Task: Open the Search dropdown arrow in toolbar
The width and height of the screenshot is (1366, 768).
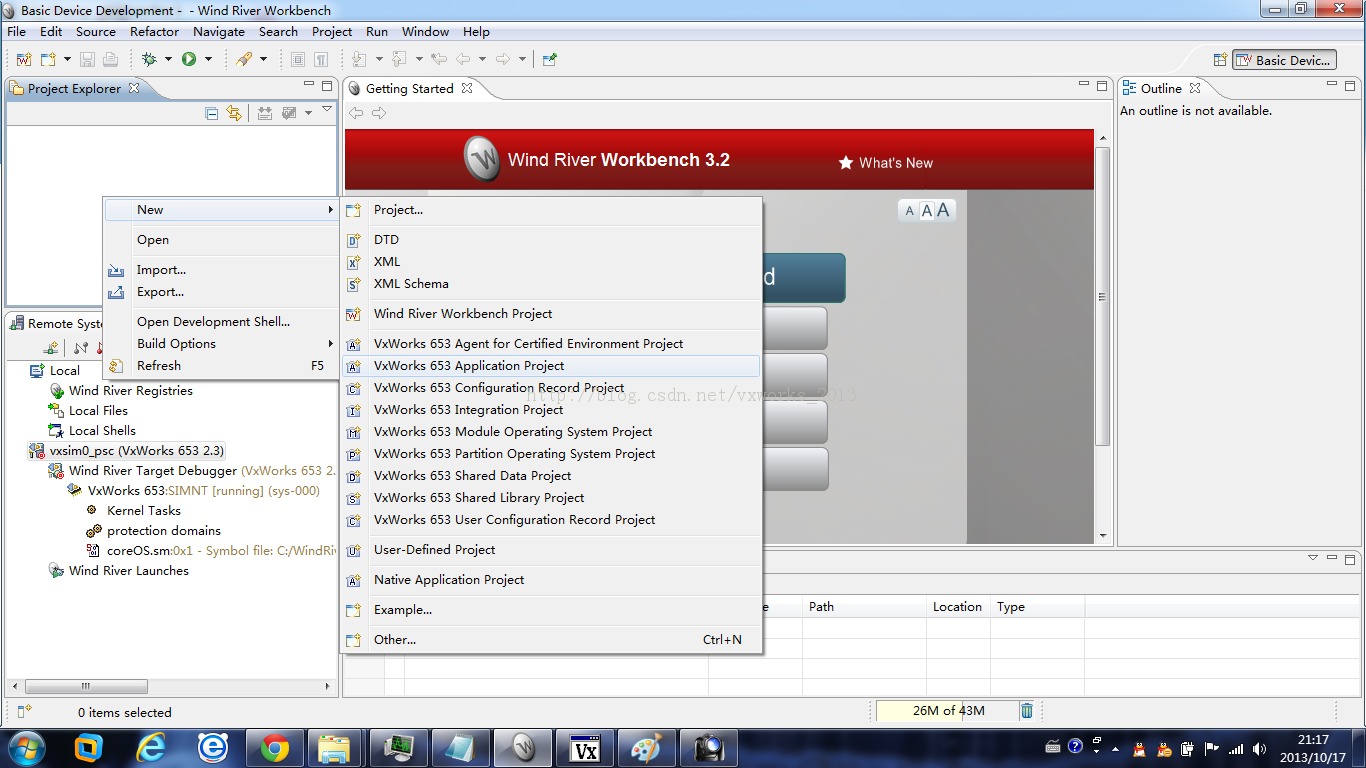Action: 263,59
